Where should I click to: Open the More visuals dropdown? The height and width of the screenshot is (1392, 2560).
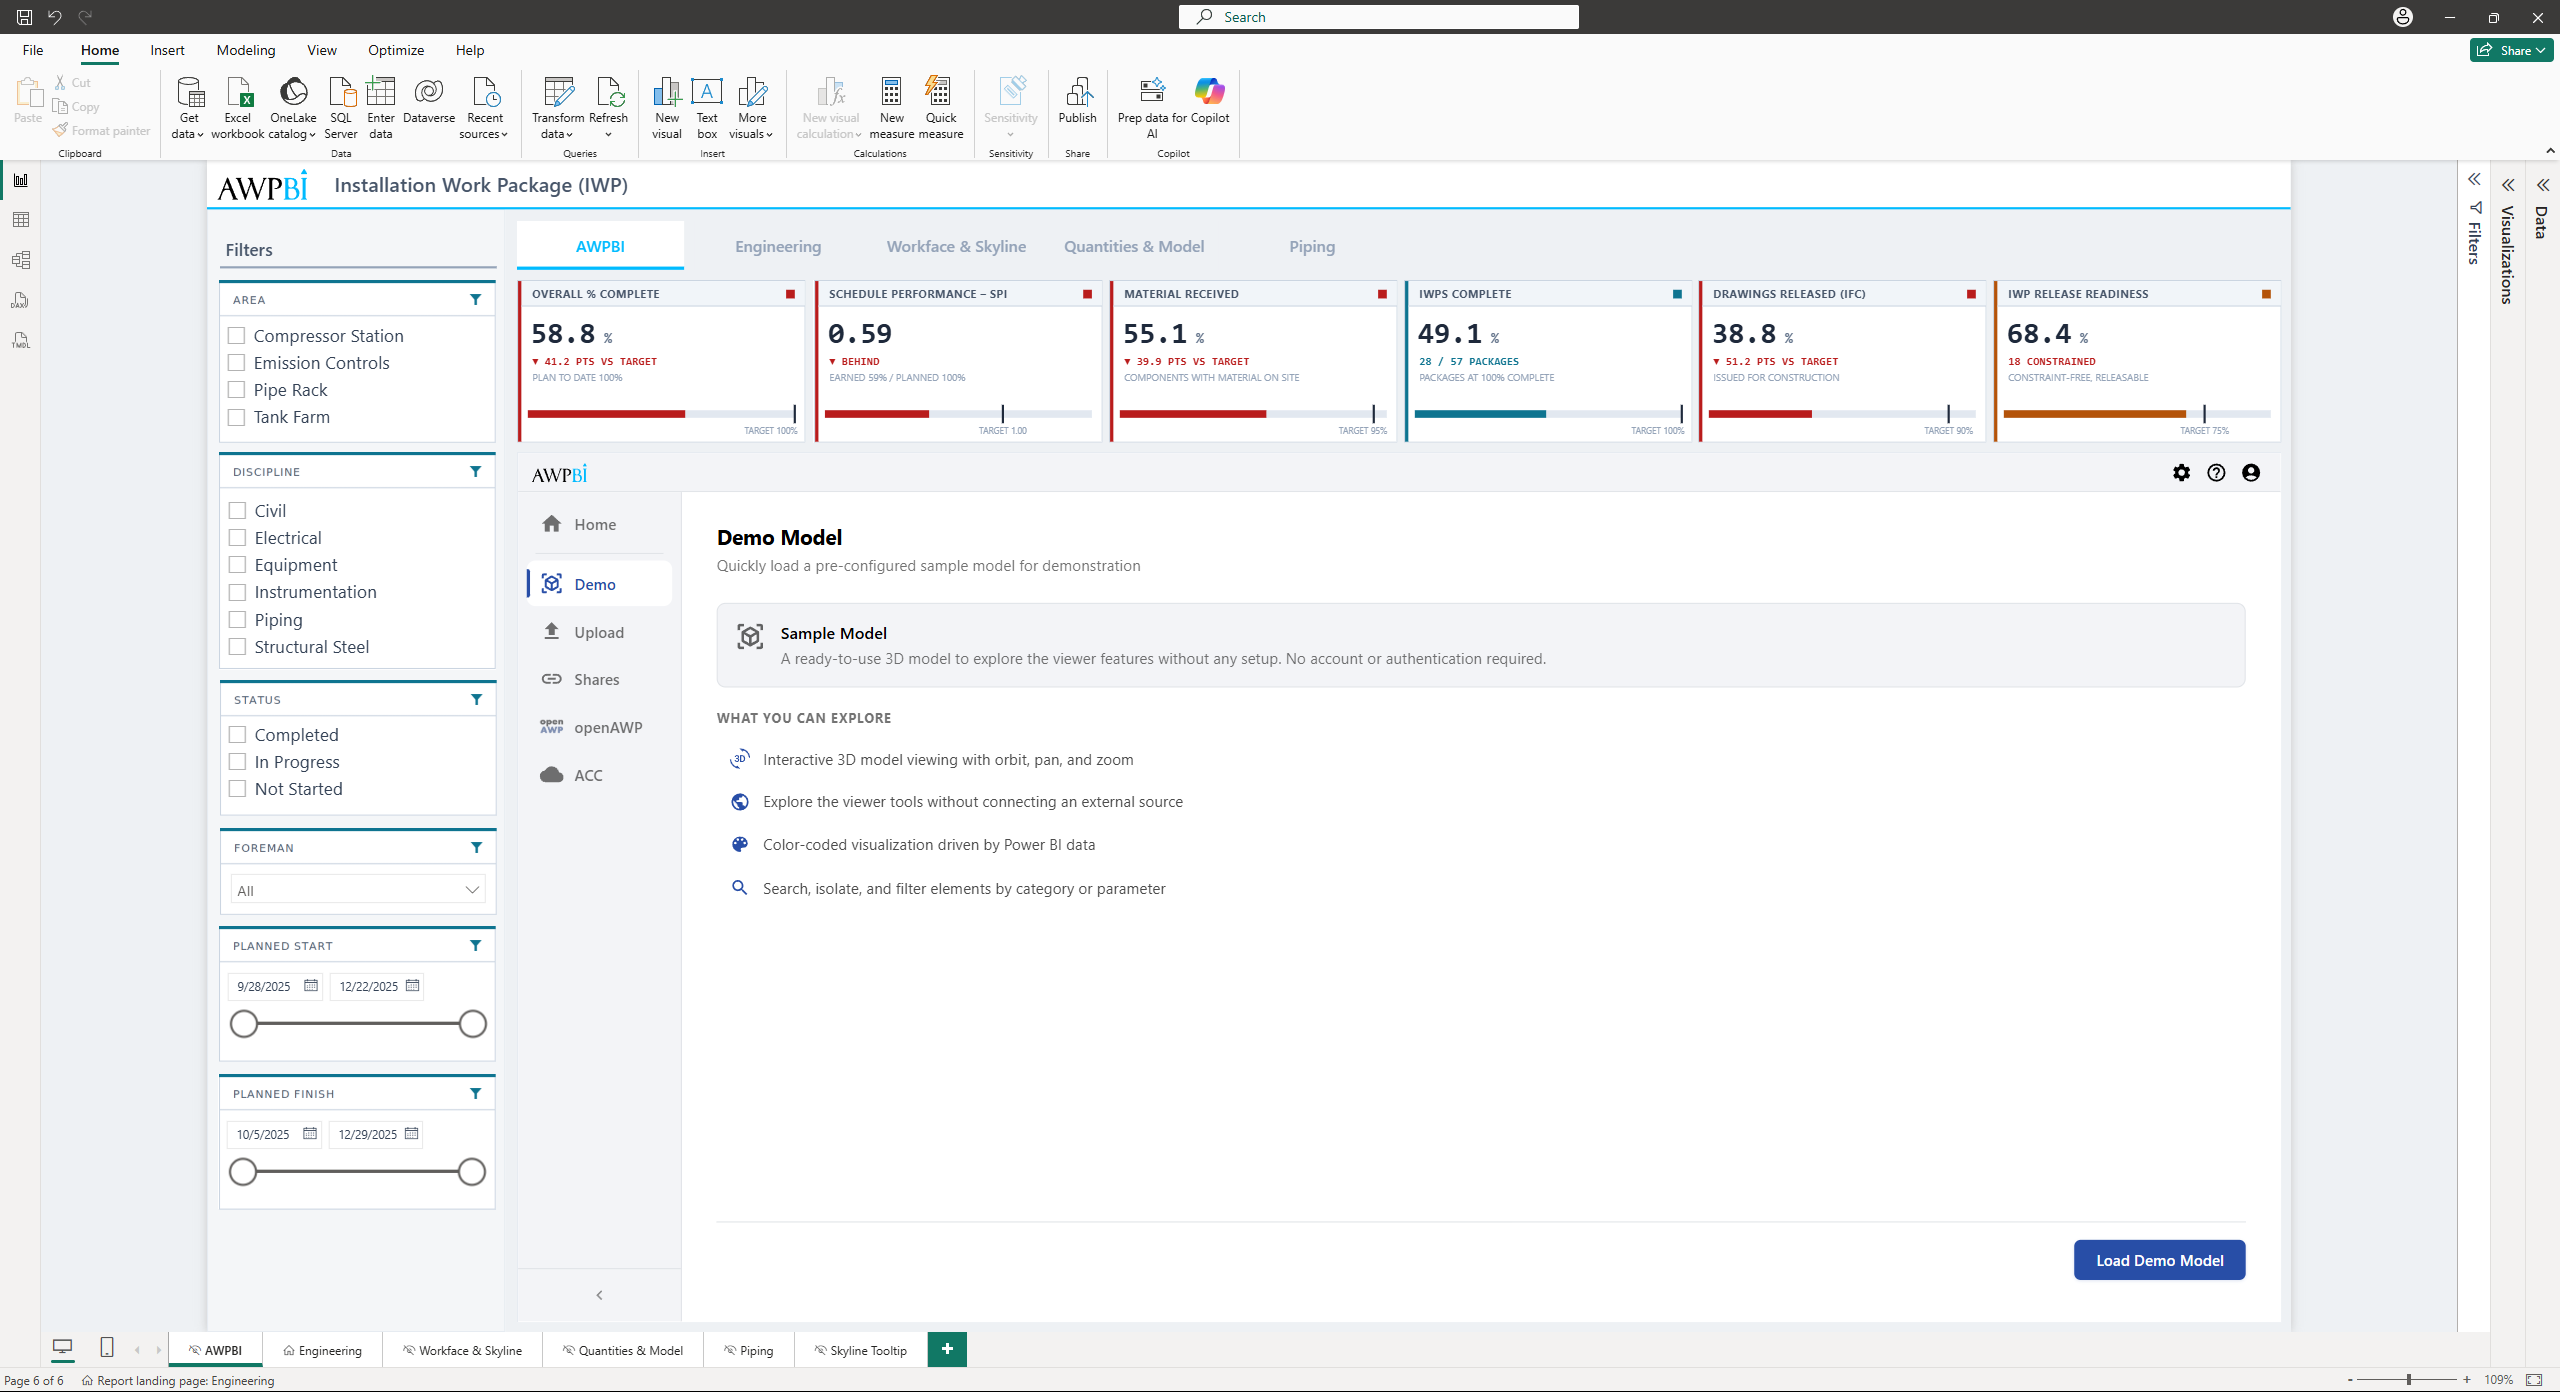click(x=770, y=135)
